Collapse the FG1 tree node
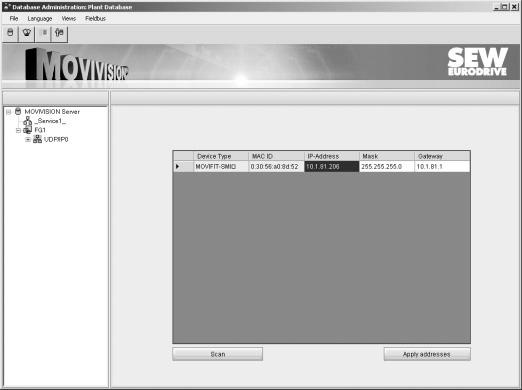This screenshot has height=390, width=522. 19,130
